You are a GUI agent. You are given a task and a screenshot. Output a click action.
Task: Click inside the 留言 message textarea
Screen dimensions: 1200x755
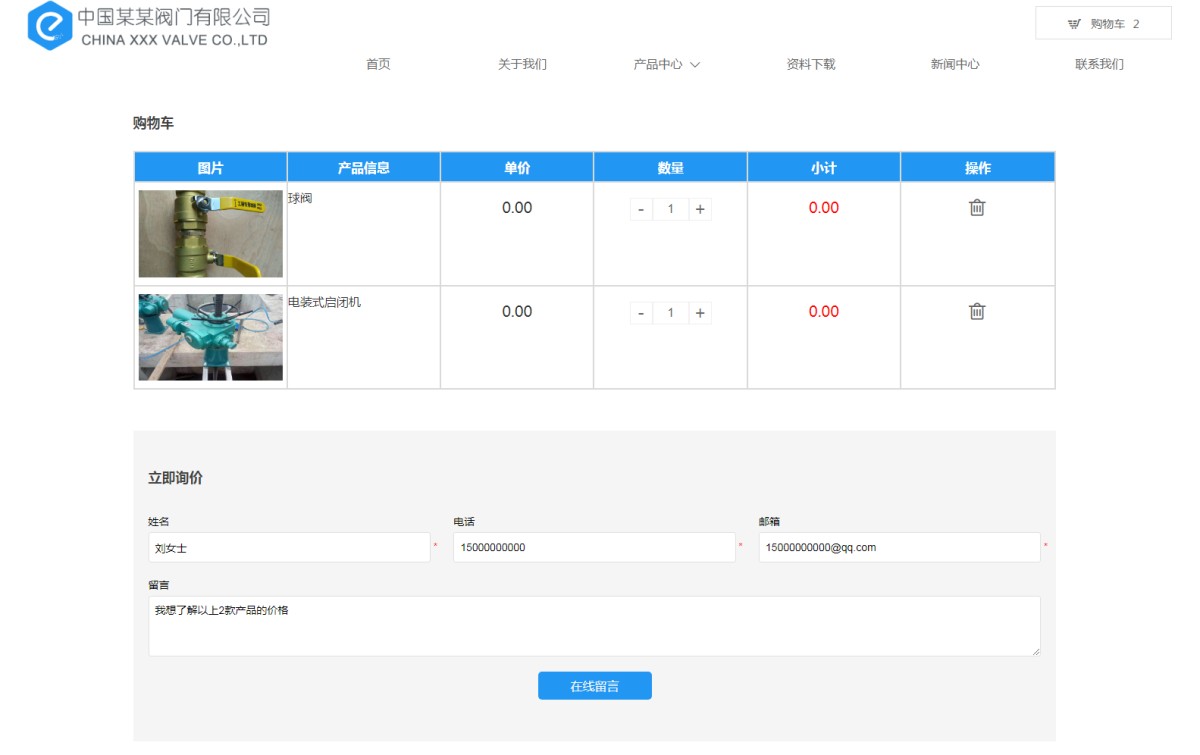click(x=594, y=626)
